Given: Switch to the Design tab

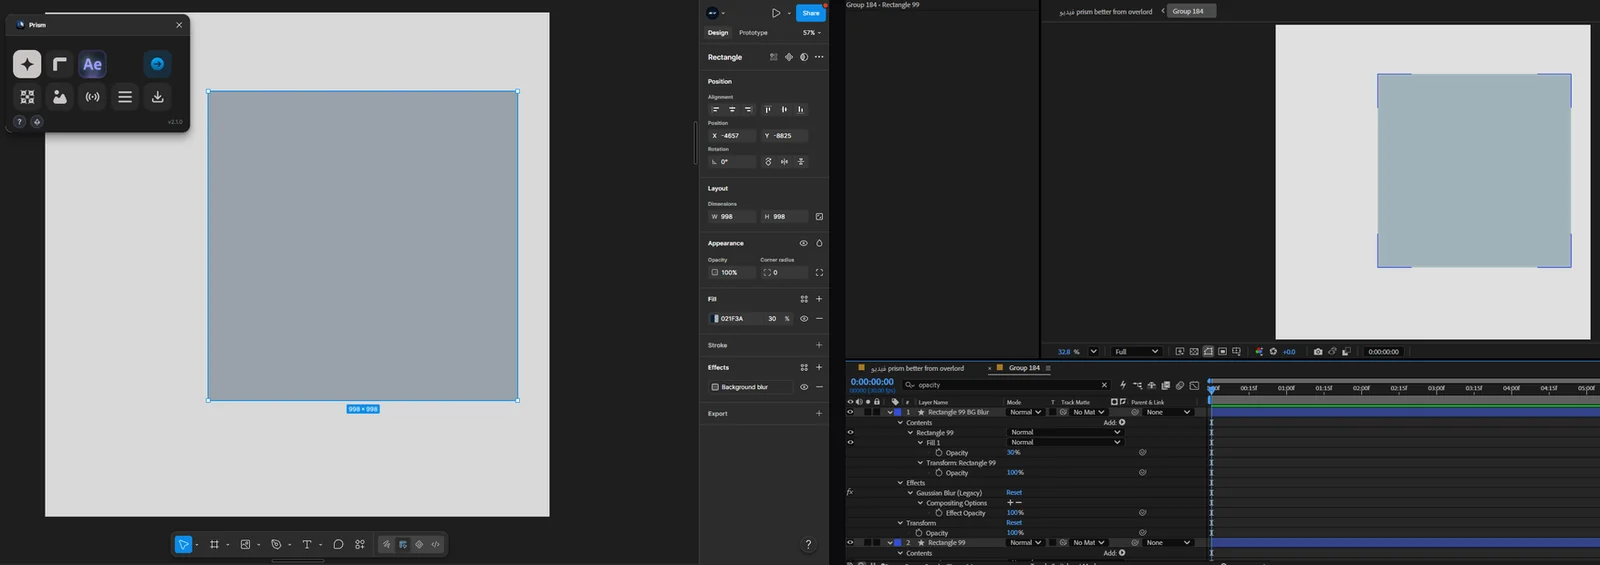Looking at the screenshot, I should pos(718,33).
